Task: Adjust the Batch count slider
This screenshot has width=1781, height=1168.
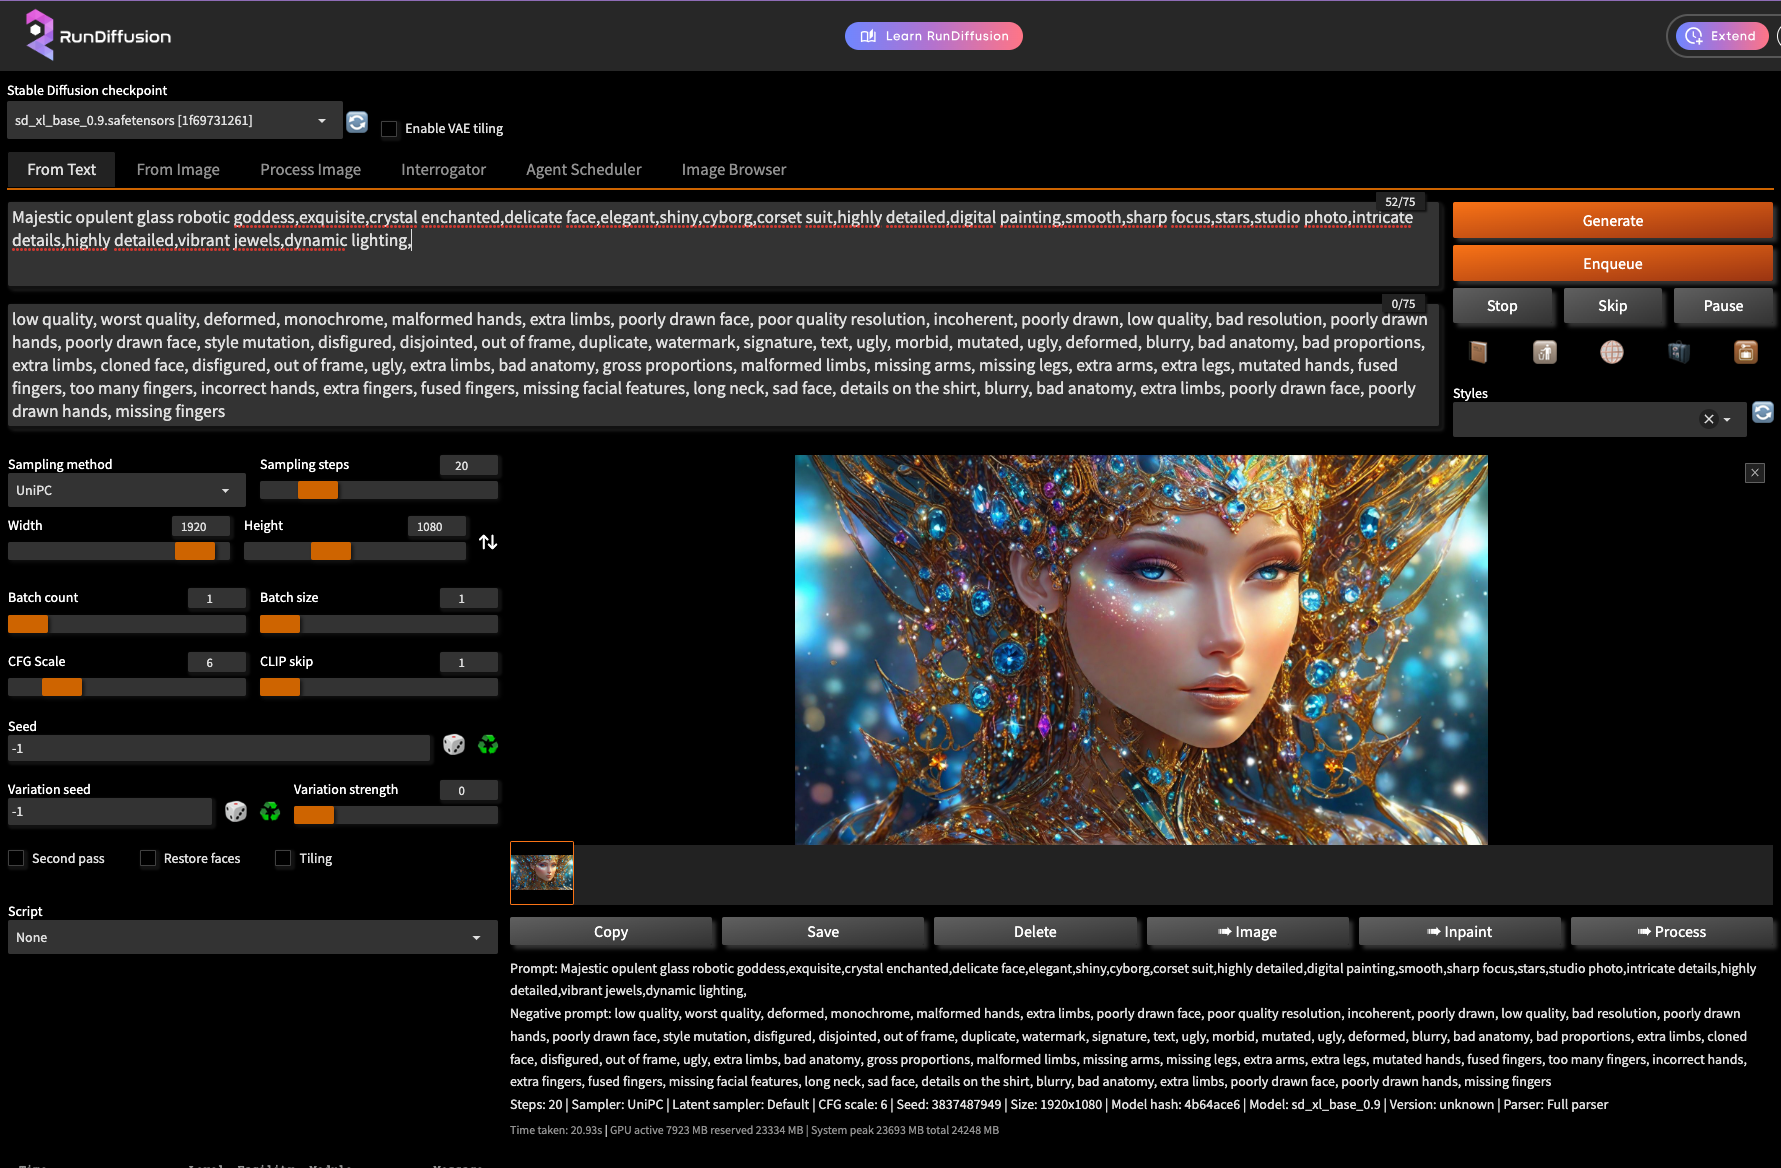Action: click(126, 624)
